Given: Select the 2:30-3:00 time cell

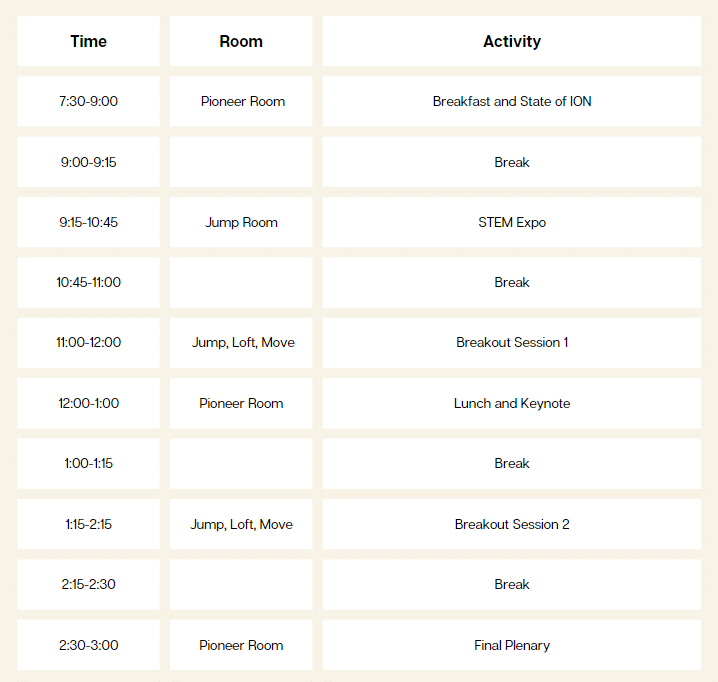Looking at the screenshot, I should point(88,645).
